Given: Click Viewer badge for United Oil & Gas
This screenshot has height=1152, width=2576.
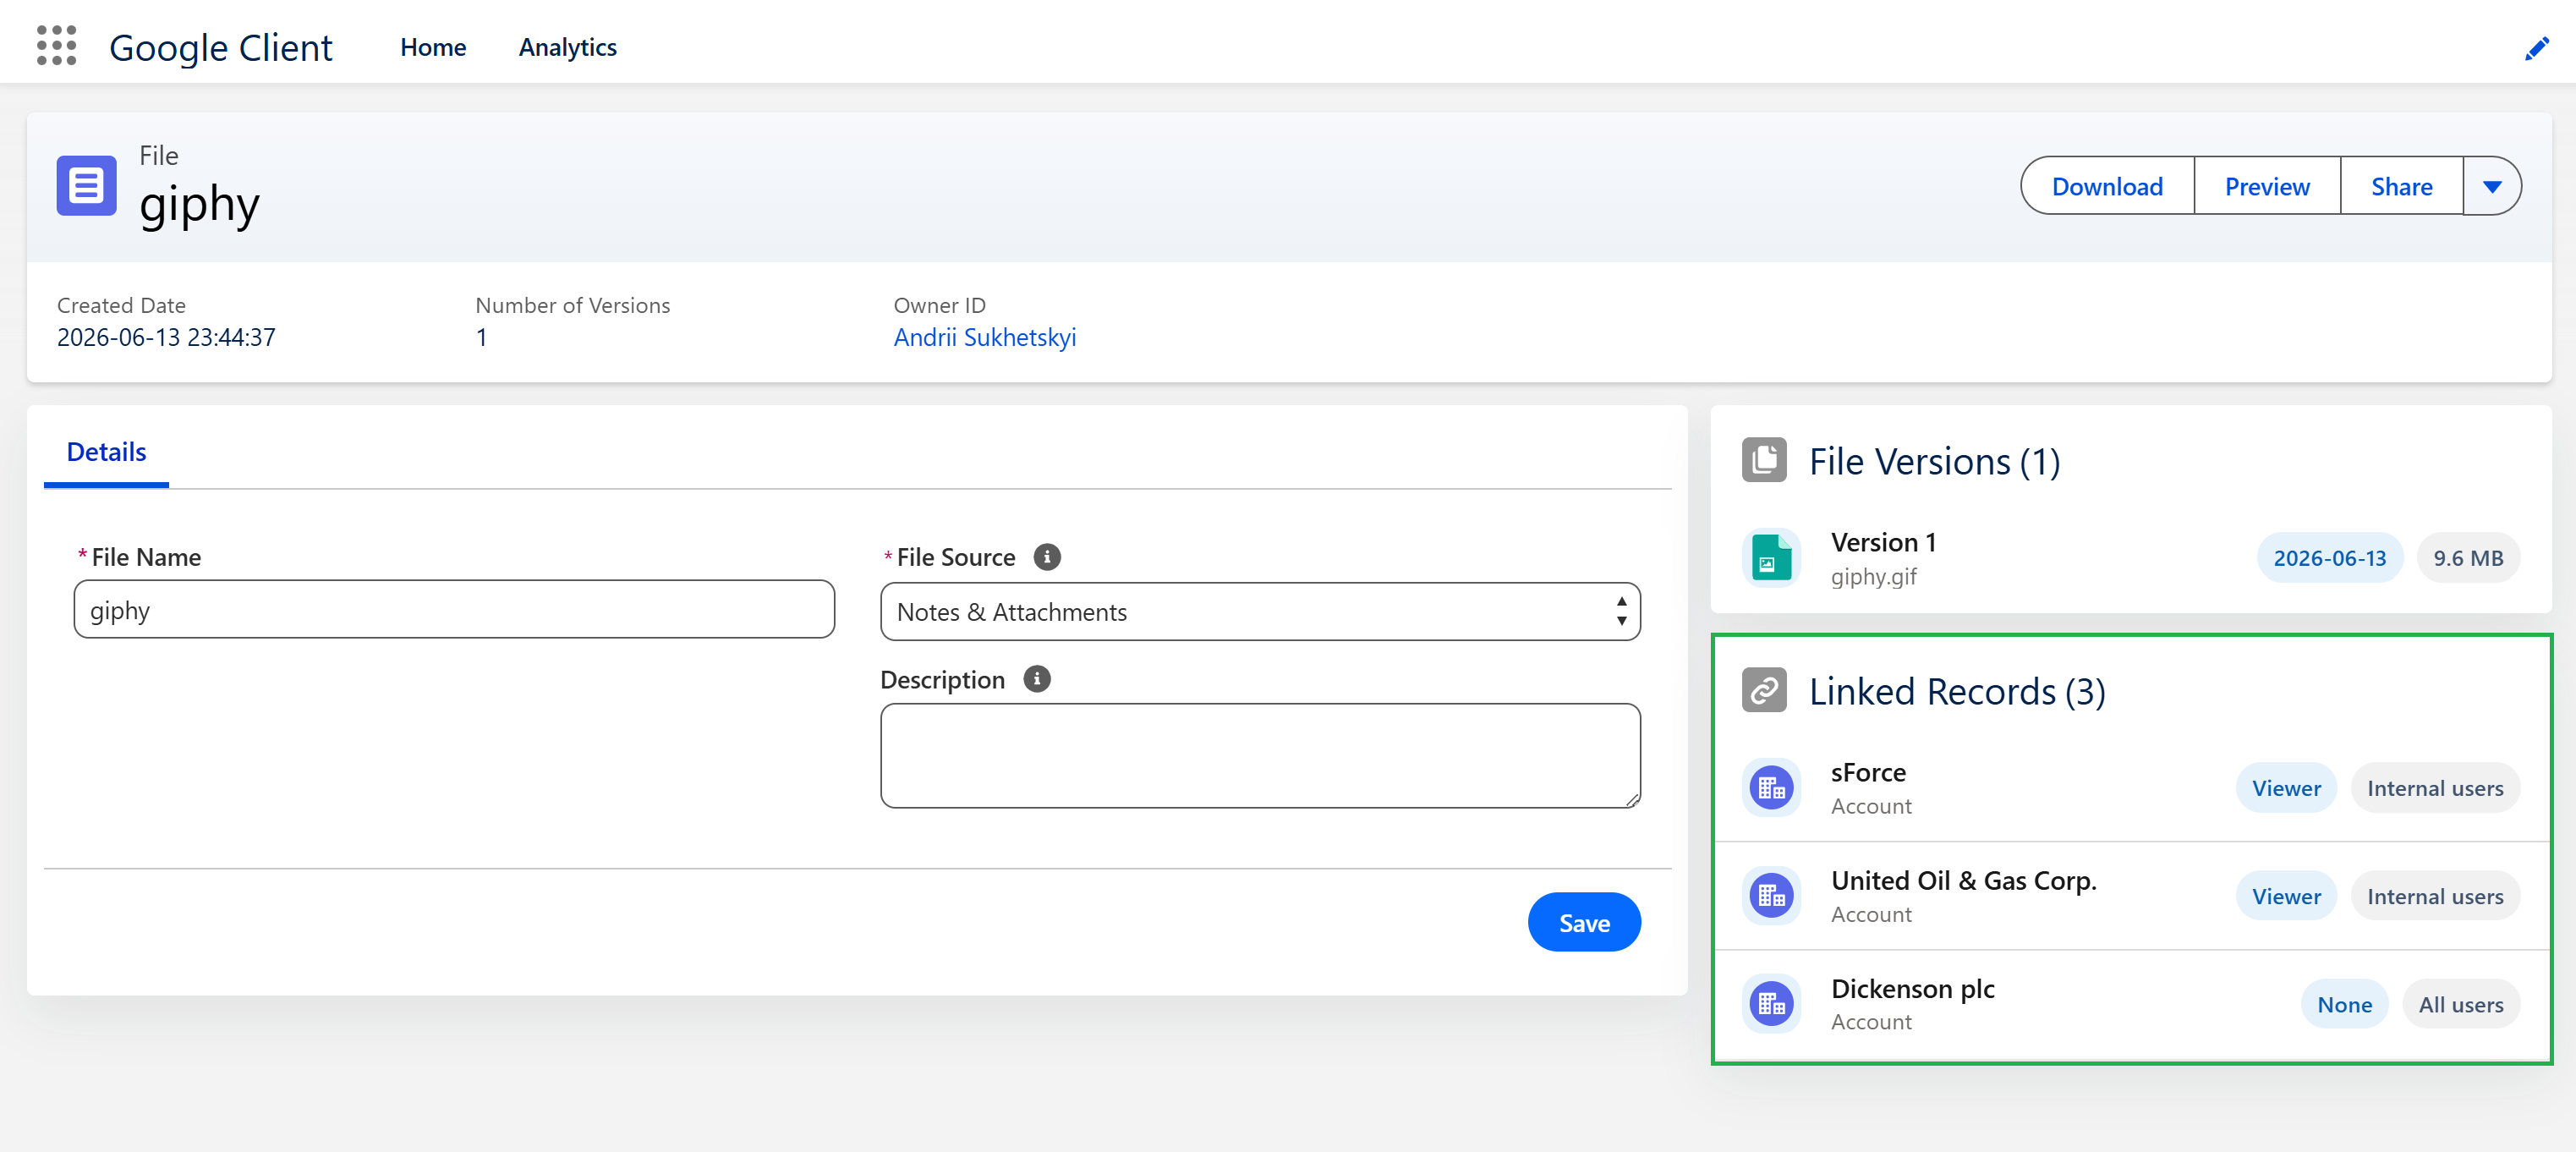Looking at the screenshot, I should coord(2286,896).
